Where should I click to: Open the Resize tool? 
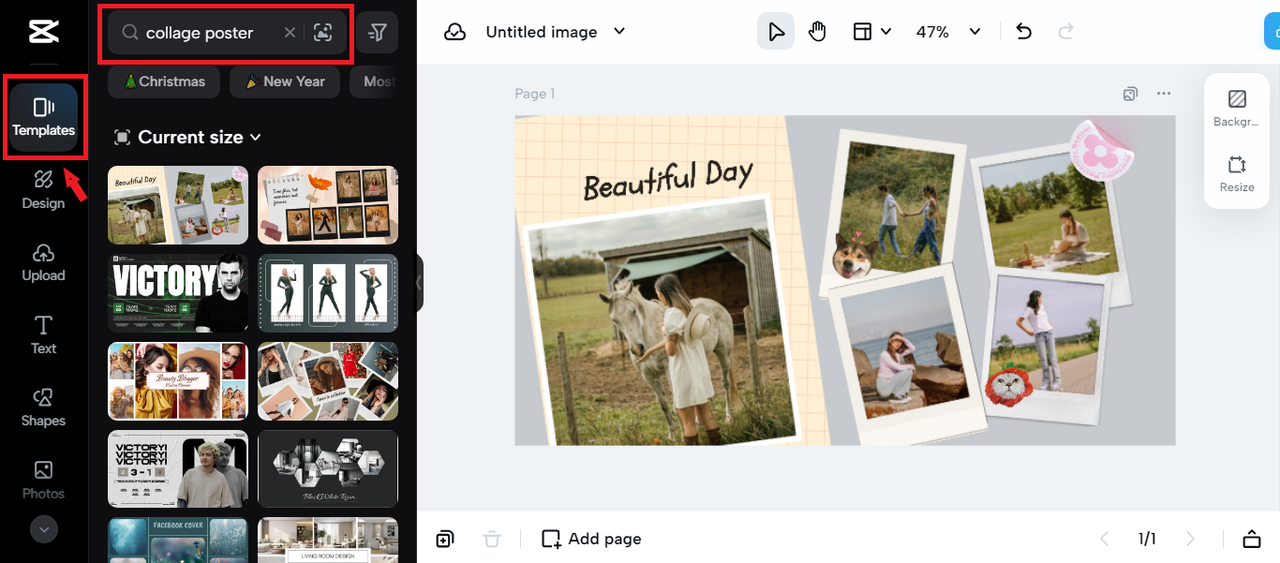point(1237,173)
